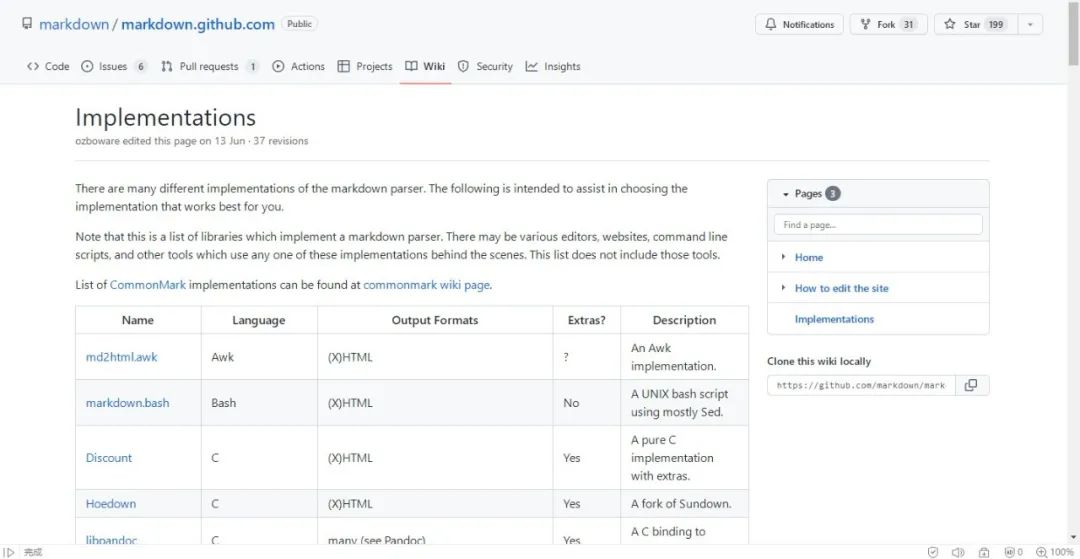Click the Notifications bell icon
This screenshot has width=1080, height=559.
tap(771, 24)
